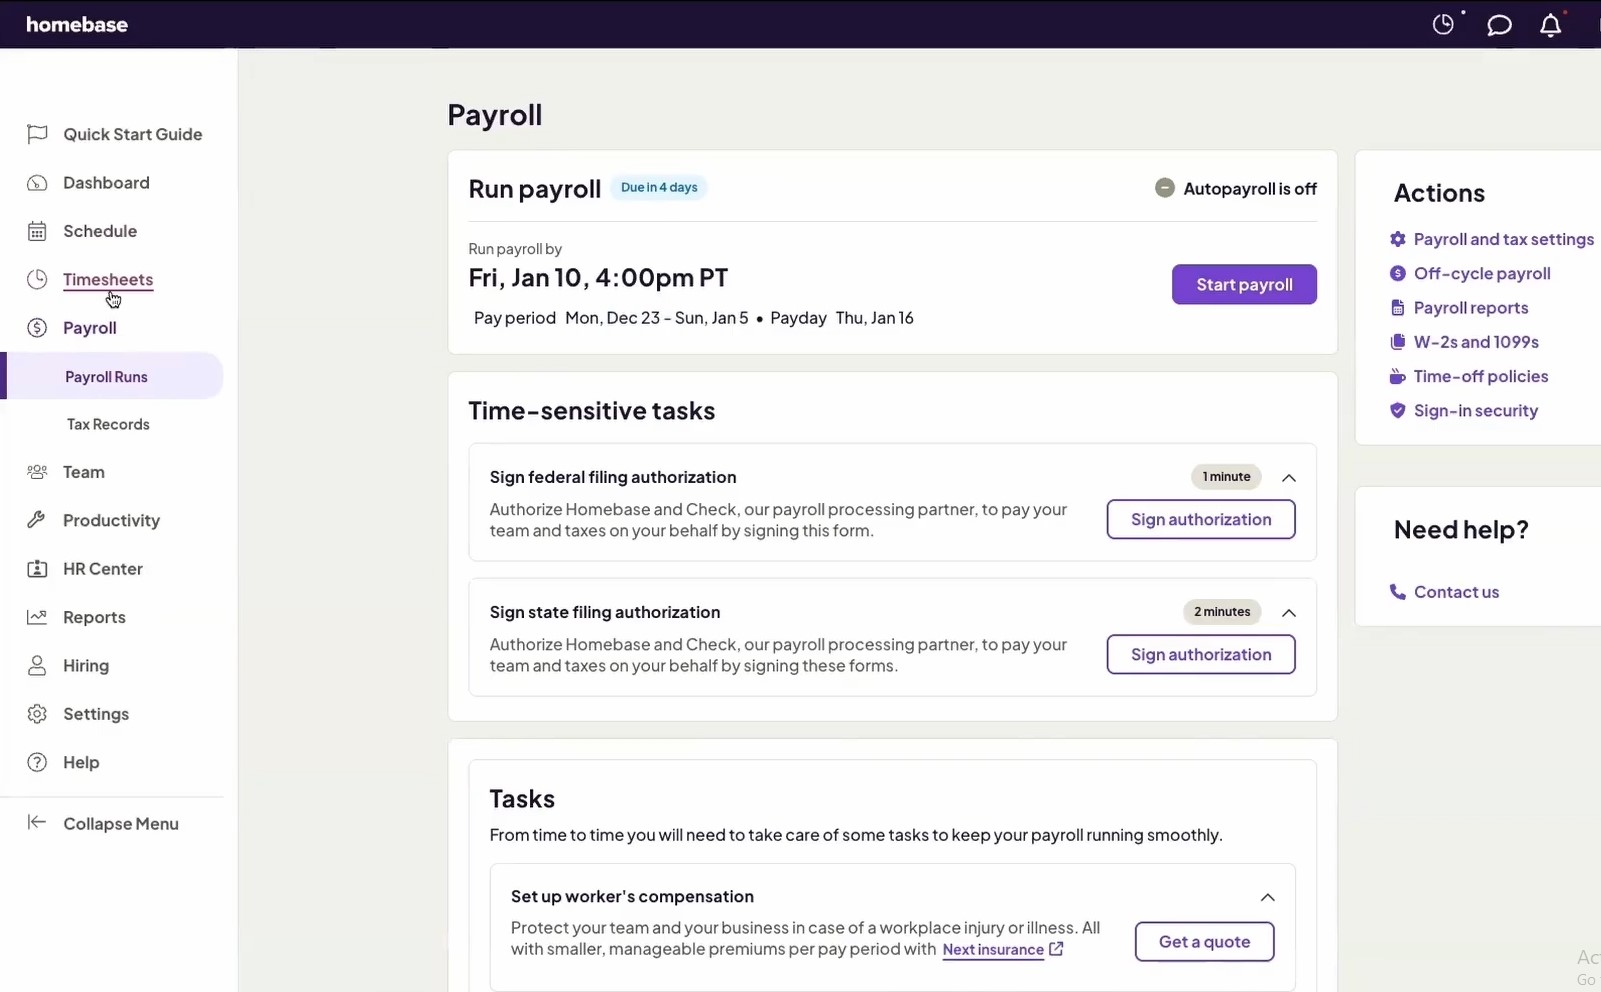Open the Next insurance link
This screenshot has height=992, width=1601.
click(x=994, y=950)
